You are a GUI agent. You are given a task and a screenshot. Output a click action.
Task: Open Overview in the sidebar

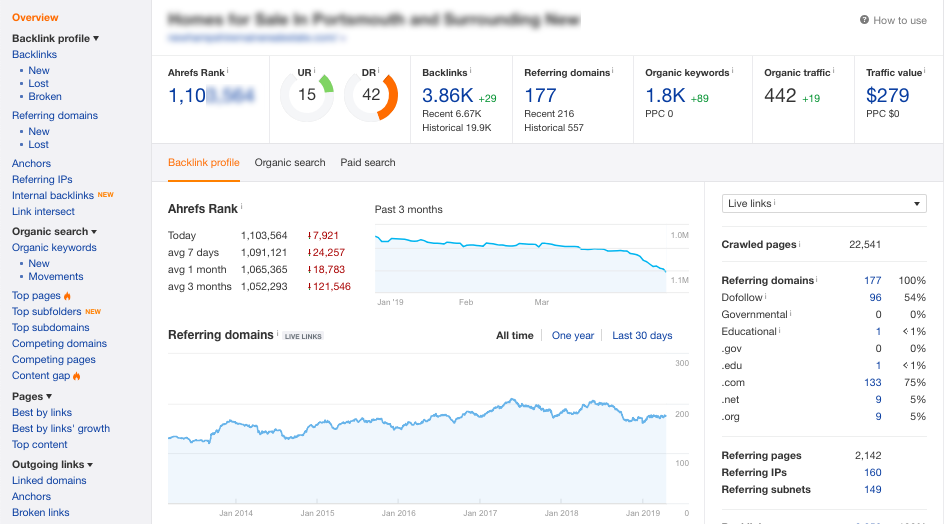35,18
